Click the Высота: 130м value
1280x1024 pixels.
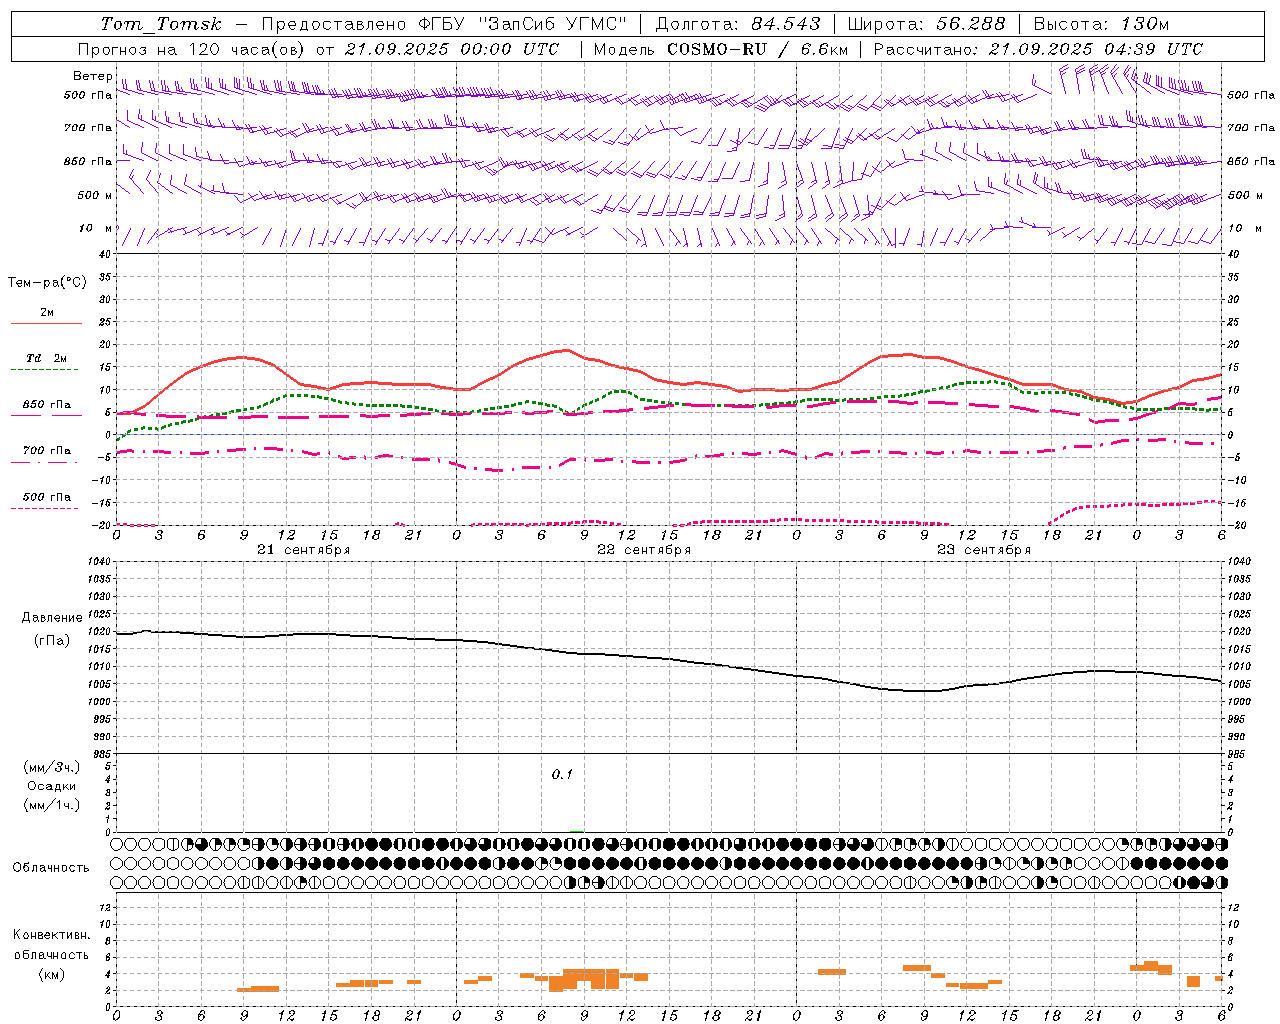[1101, 24]
